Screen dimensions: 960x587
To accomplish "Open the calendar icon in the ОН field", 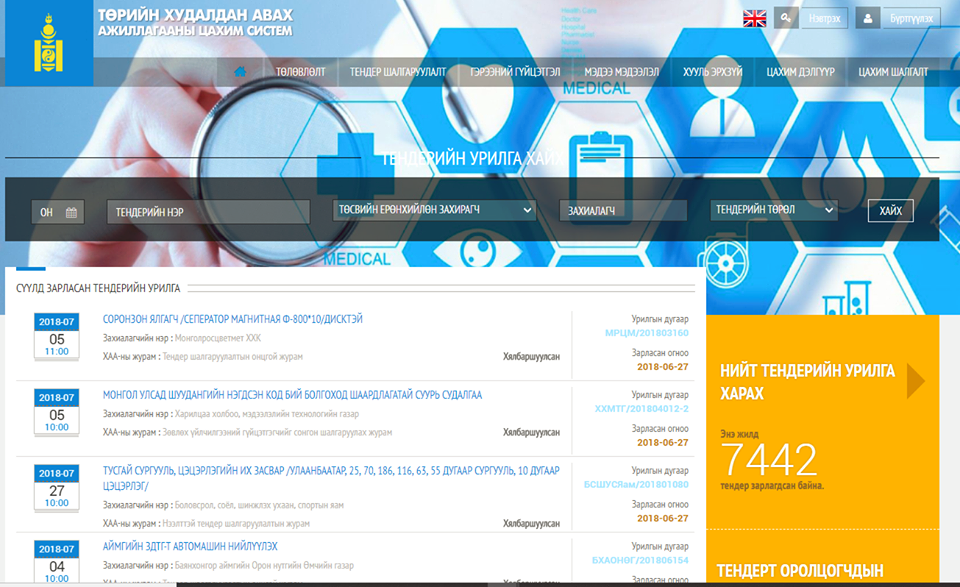I will click(71, 212).
